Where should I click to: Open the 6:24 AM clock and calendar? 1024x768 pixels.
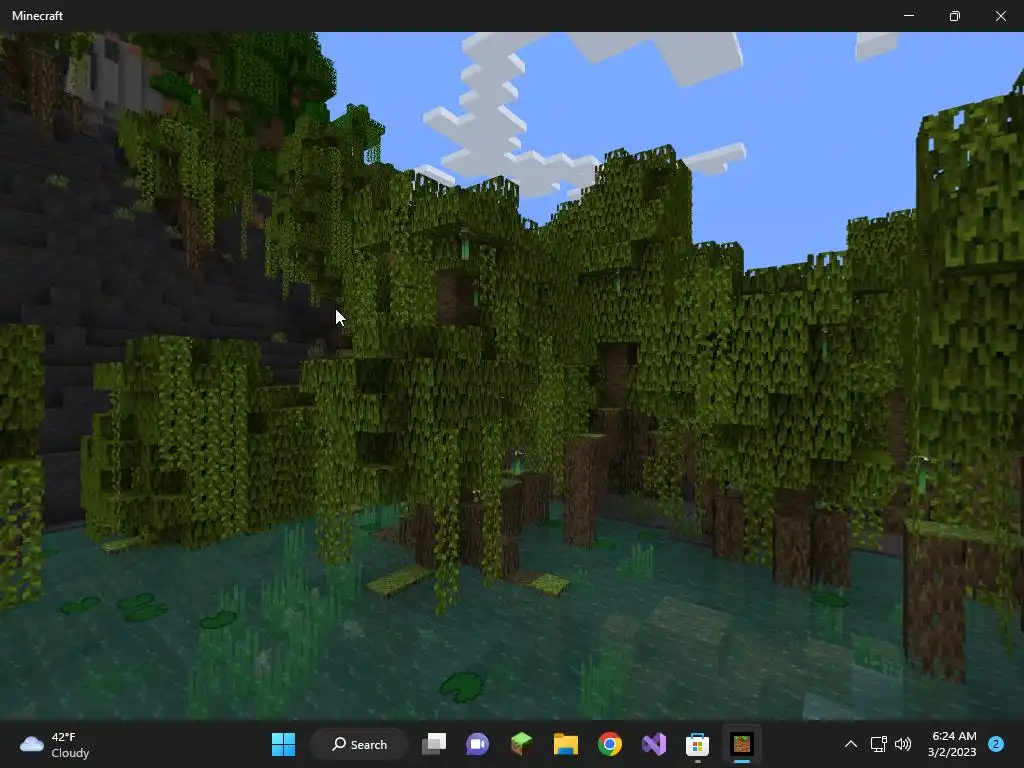(x=952, y=744)
